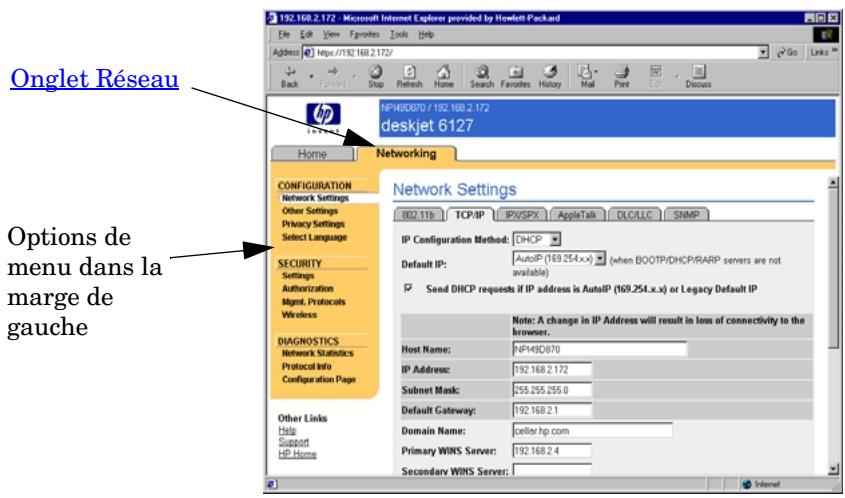This screenshot has height=498, width=845.
Task: Click the Print toolbar icon
Action: pyautogui.click(x=621, y=77)
